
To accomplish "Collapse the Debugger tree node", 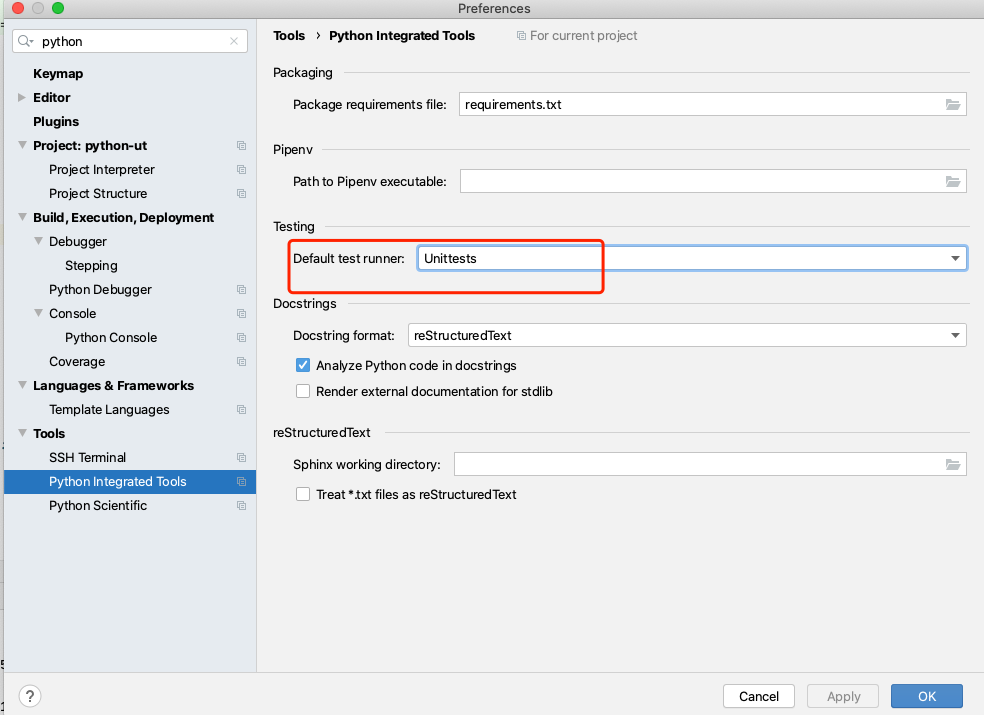I will tap(38, 242).
